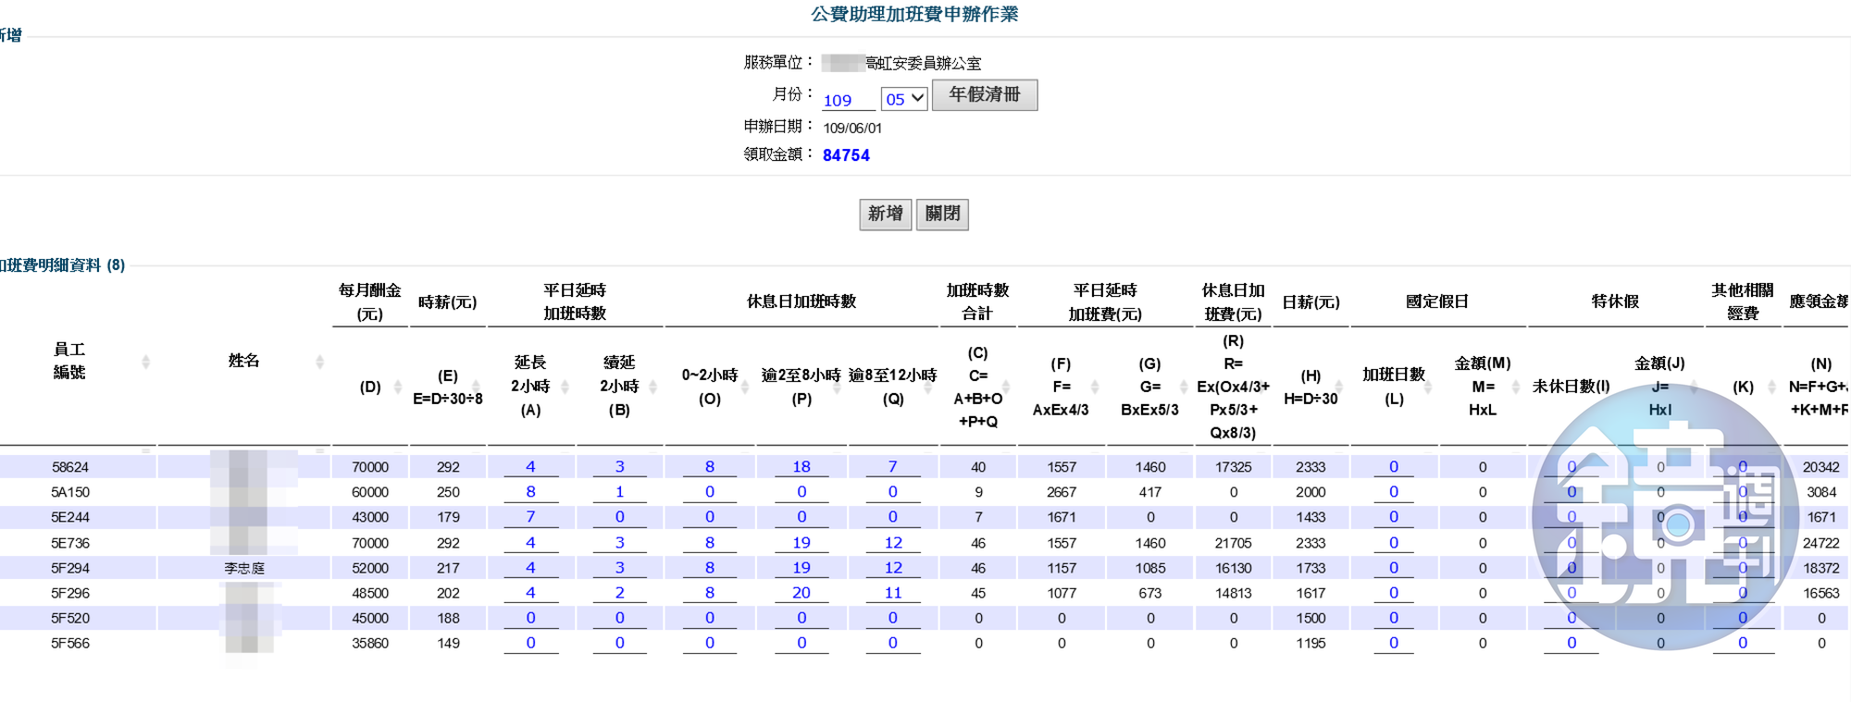Select employee number 5A150 cell
Image resolution: width=1851 pixels, height=702 pixels.
(x=70, y=492)
